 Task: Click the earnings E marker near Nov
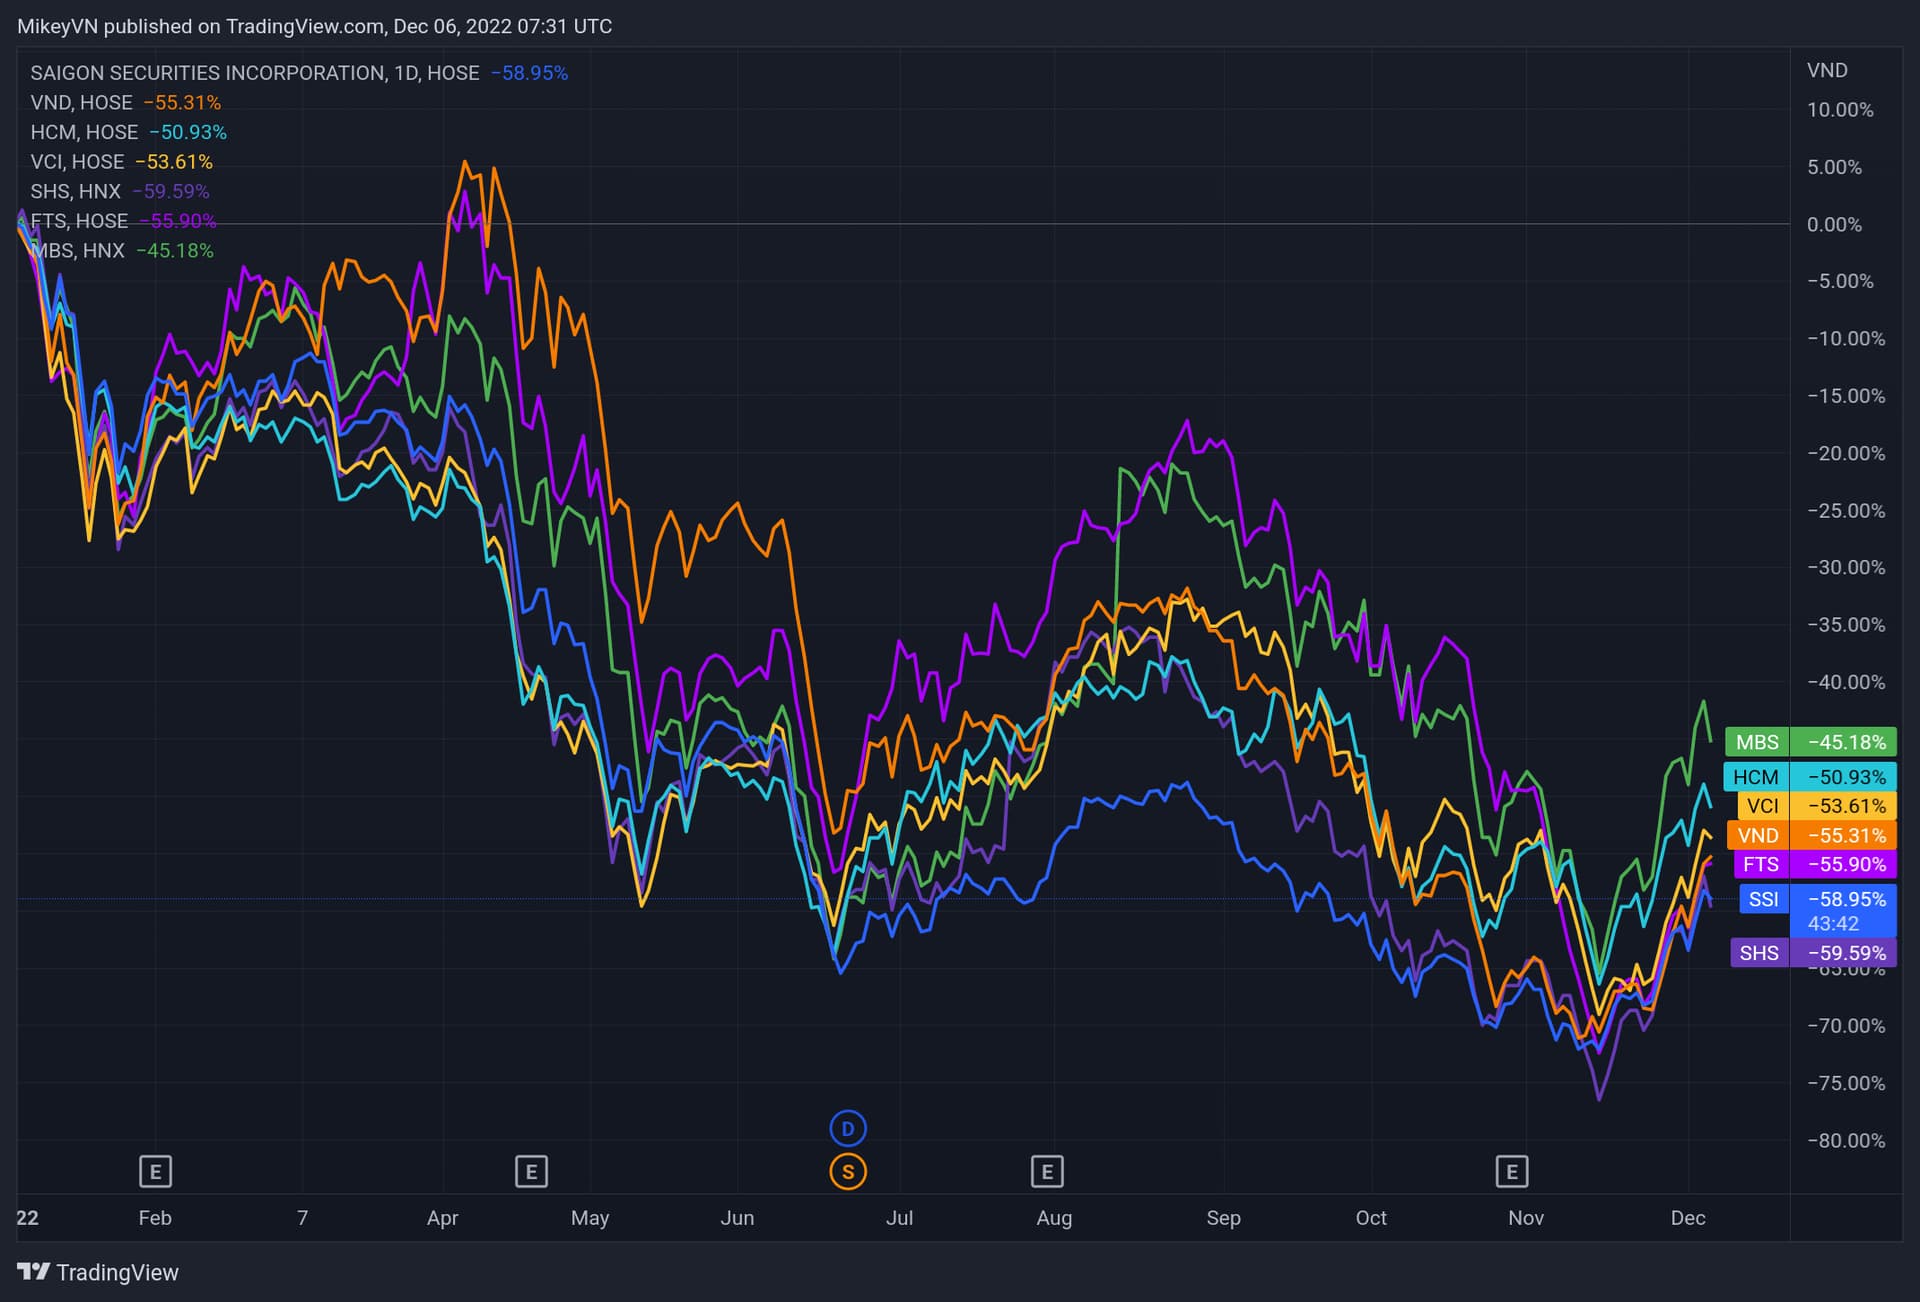pyautogui.click(x=1511, y=1171)
